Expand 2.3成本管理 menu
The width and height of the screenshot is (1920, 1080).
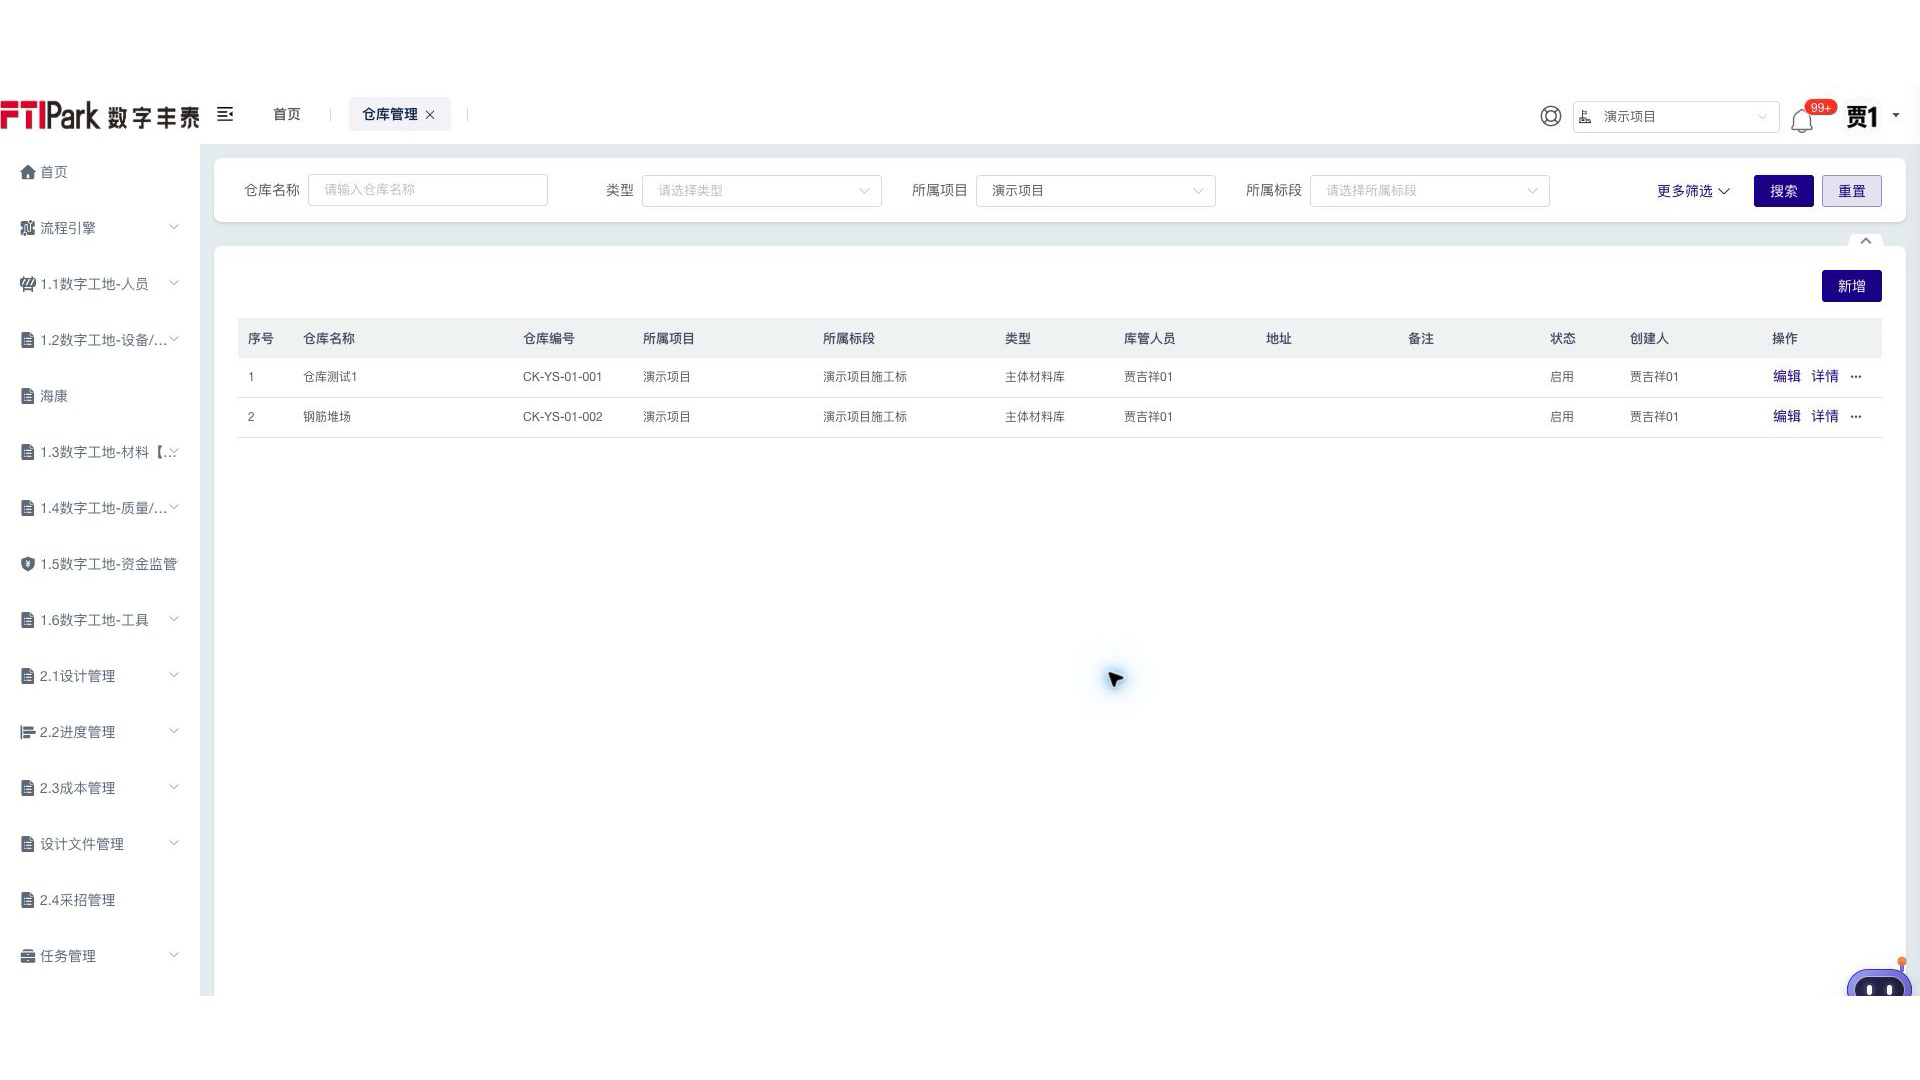coord(100,788)
